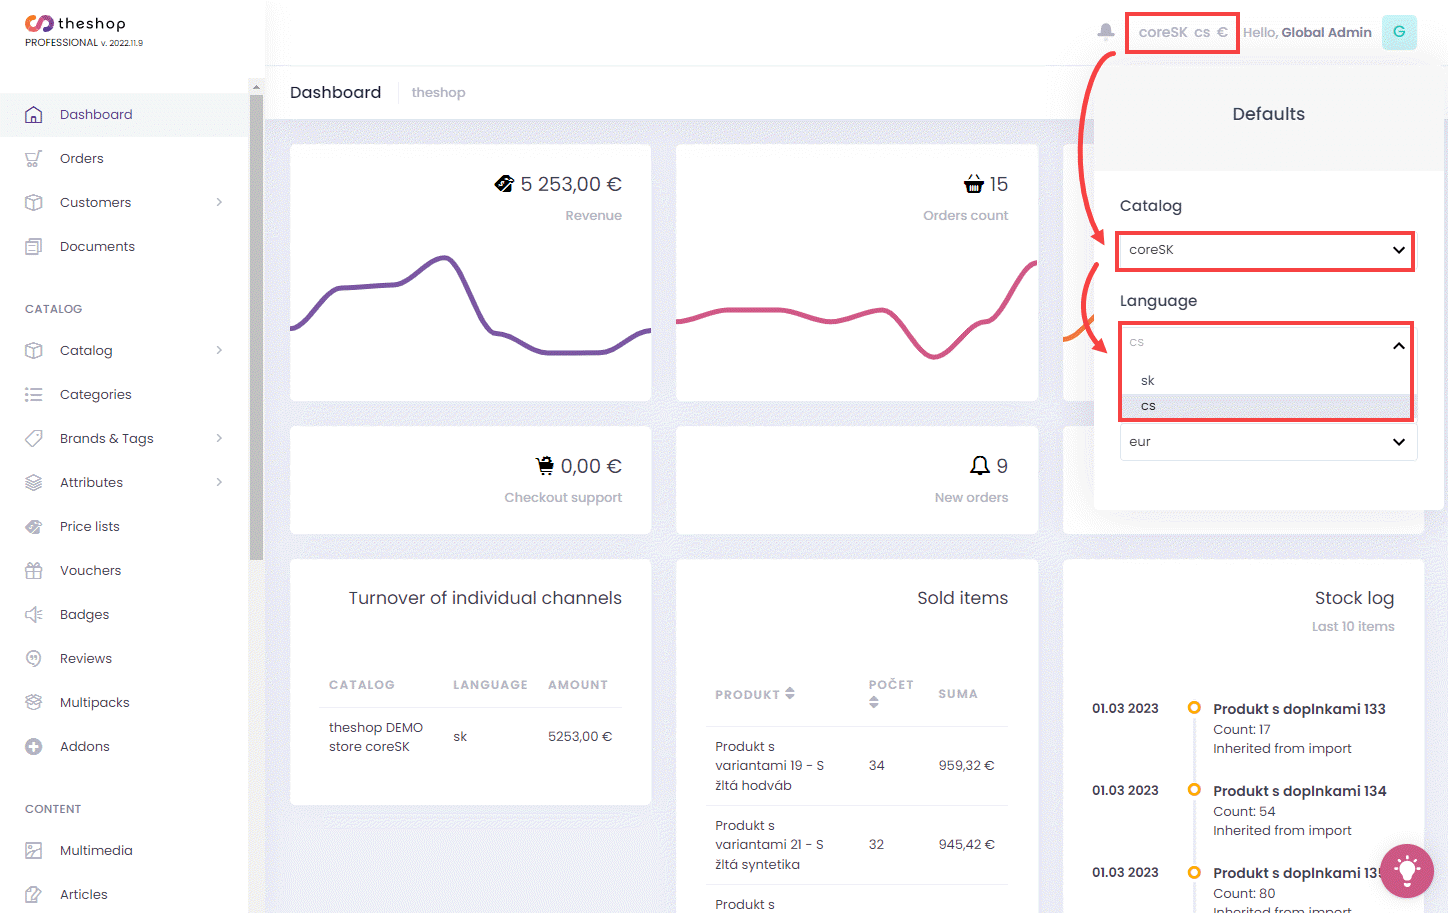The width and height of the screenshot is (1448, 913).
Task: Click the Price lists icon
Action: [34, 526]
